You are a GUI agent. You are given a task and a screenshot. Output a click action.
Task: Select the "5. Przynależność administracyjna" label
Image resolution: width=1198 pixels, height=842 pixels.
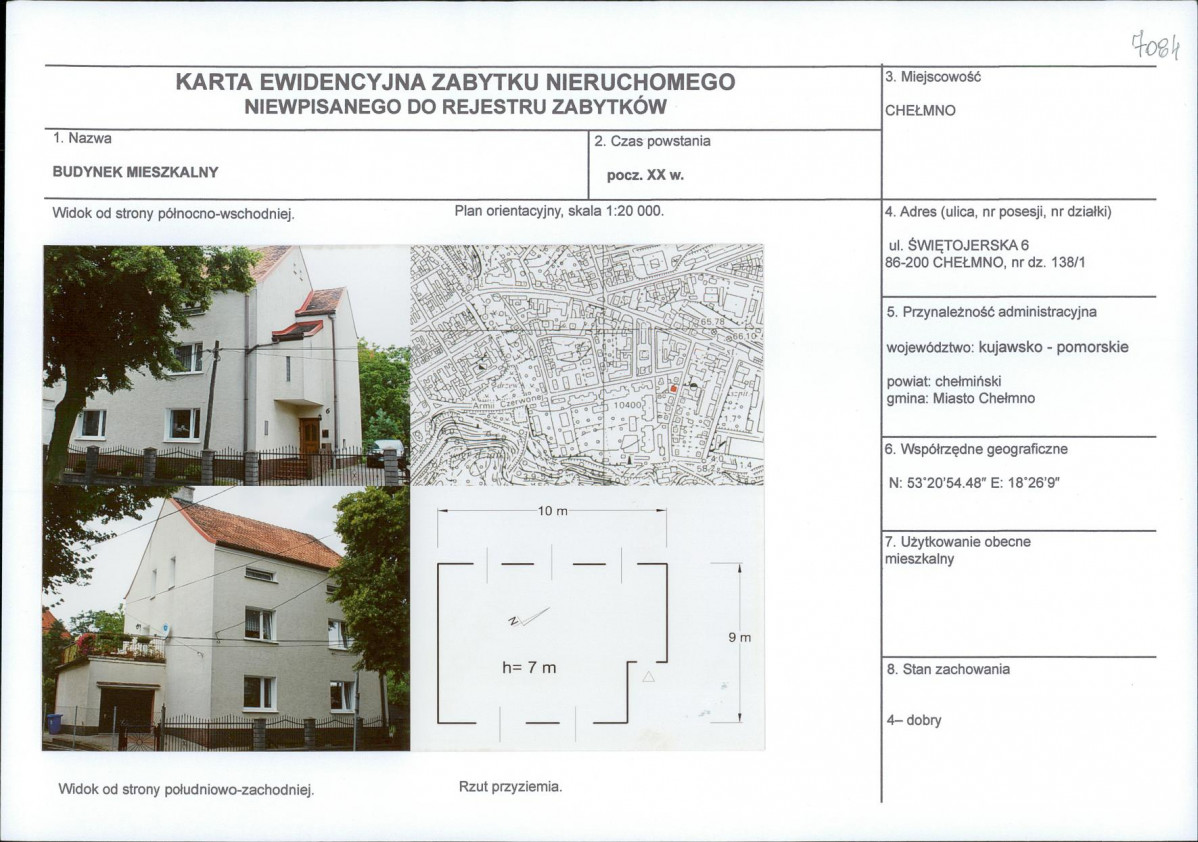[x=991, y=312]
